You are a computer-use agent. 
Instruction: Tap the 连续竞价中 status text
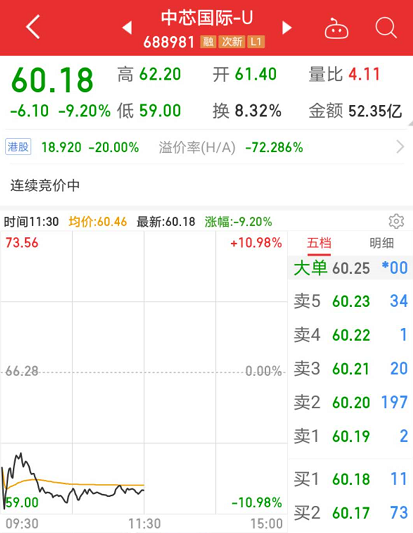pos(45,186)
